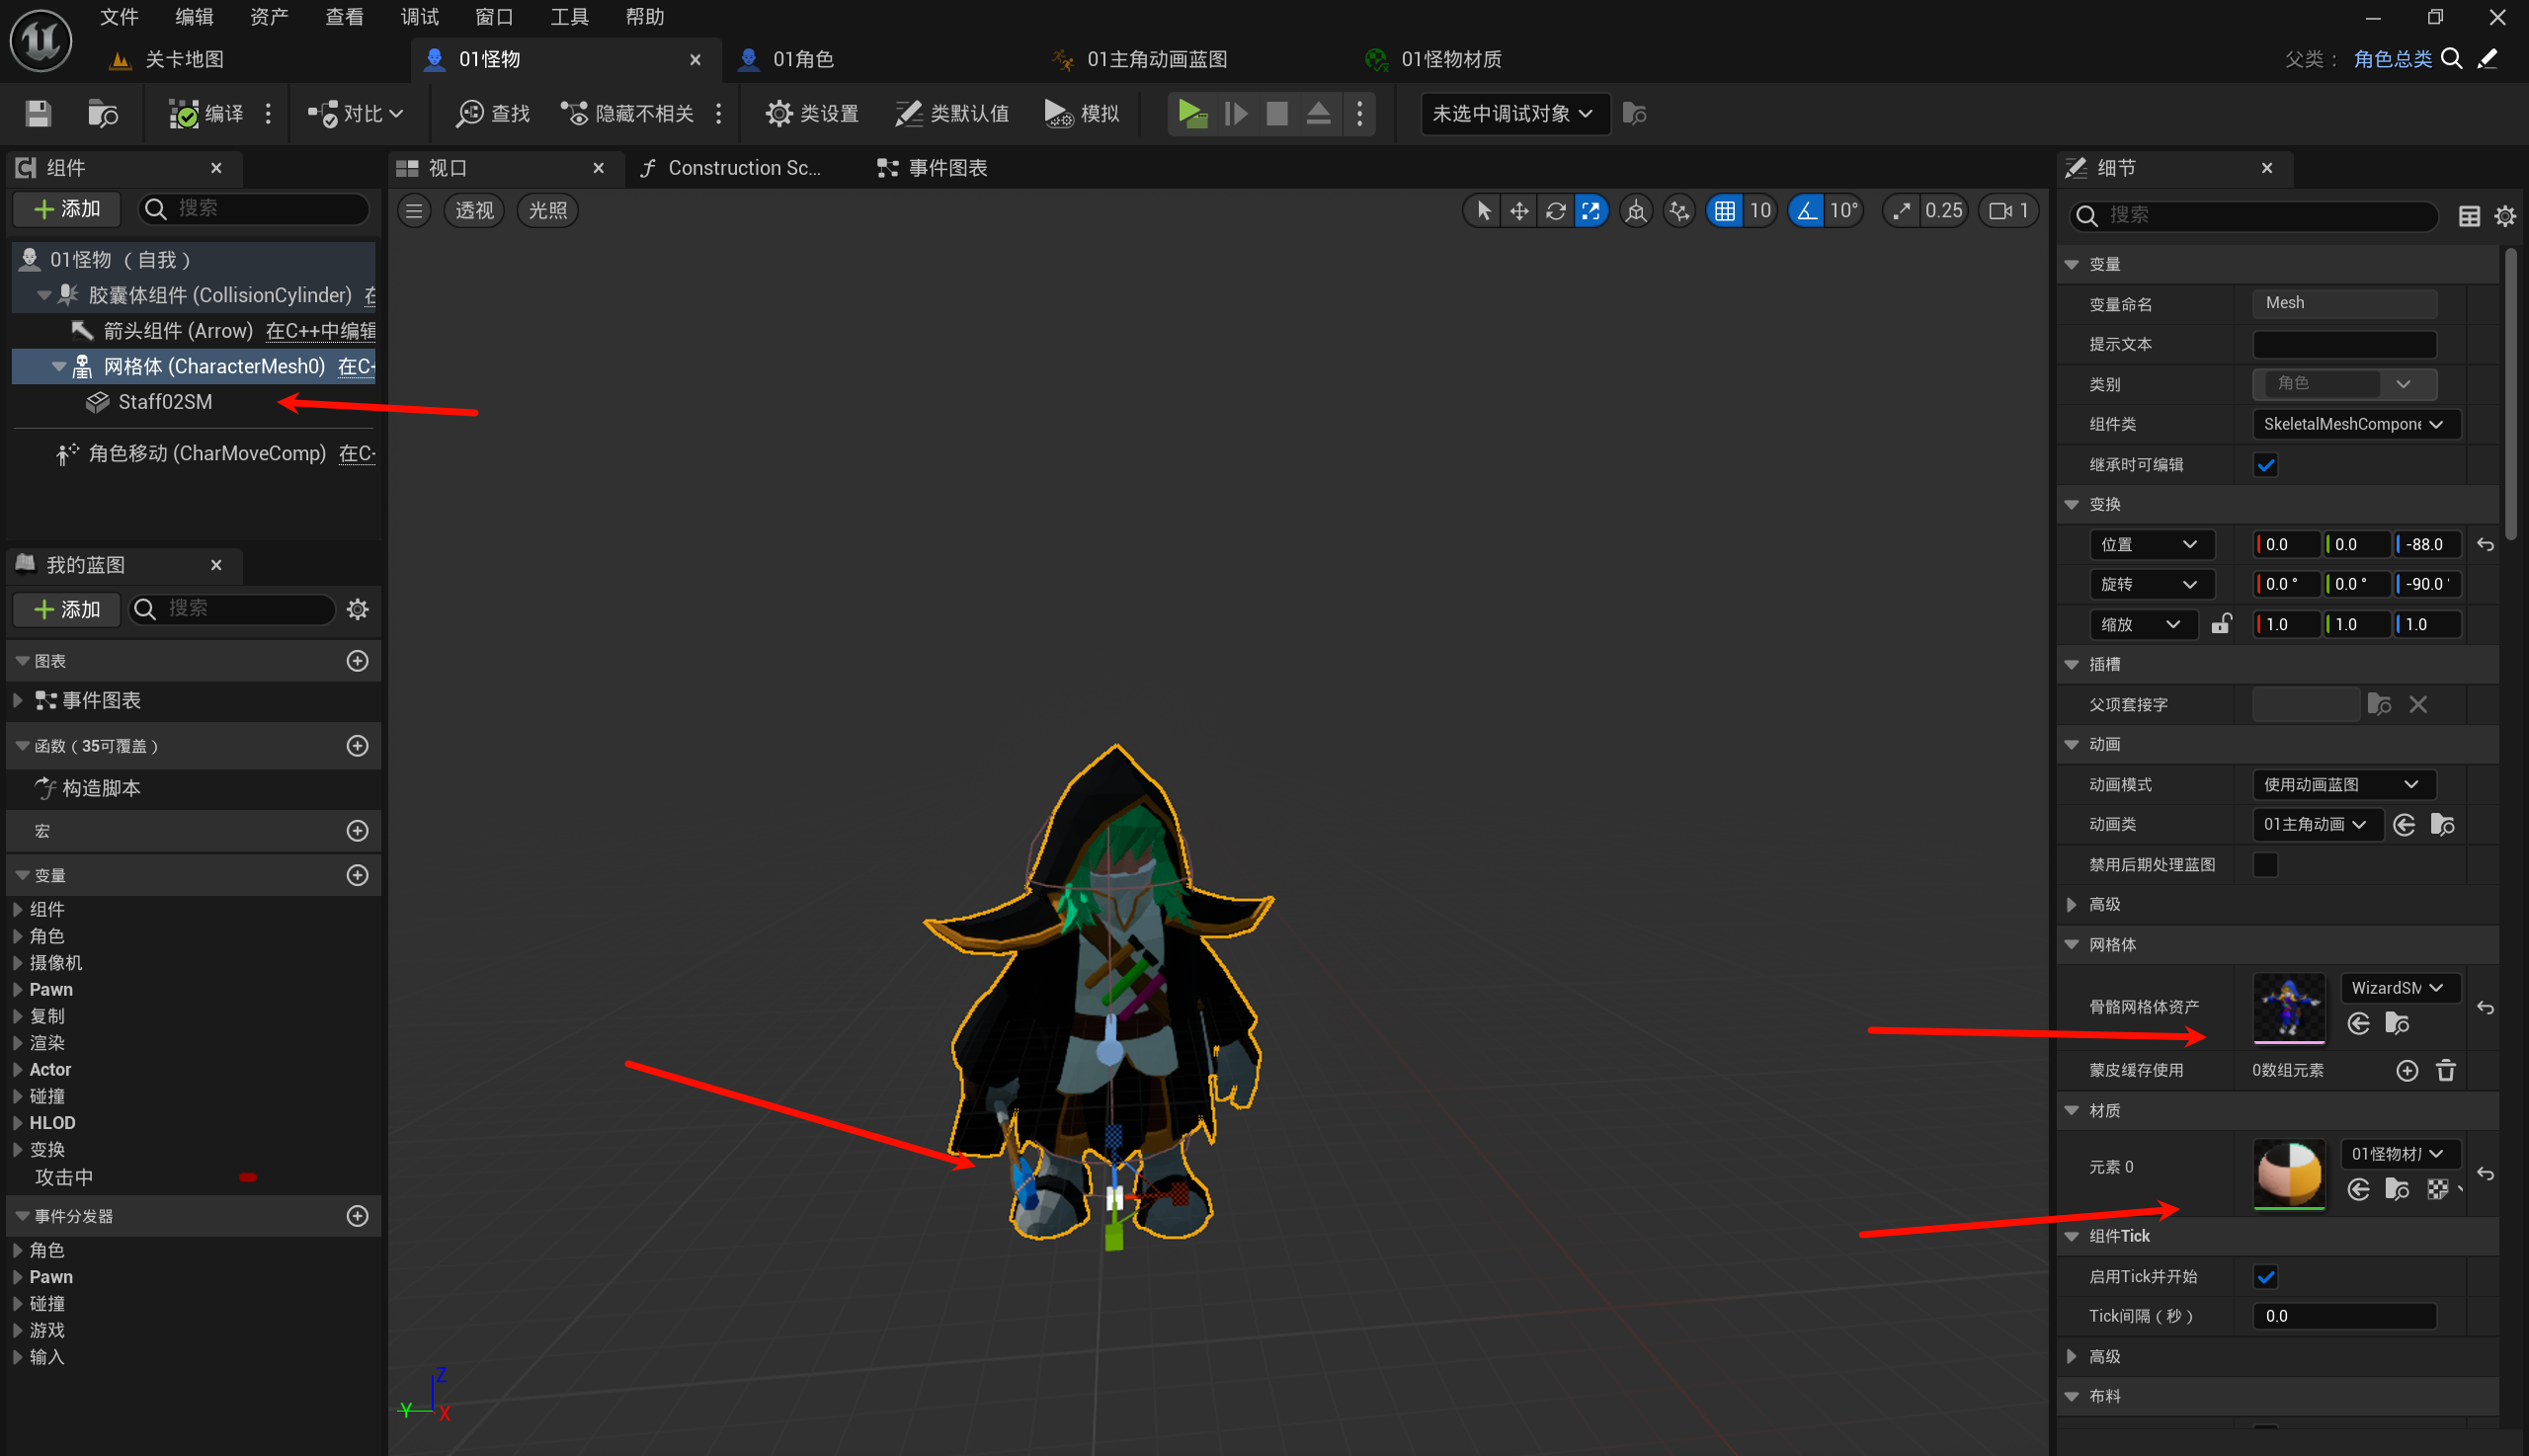Toggle the Start with Tick Enabled checkbox
This screenshot has height=1456, width=2529.
coord(2266,1277)
